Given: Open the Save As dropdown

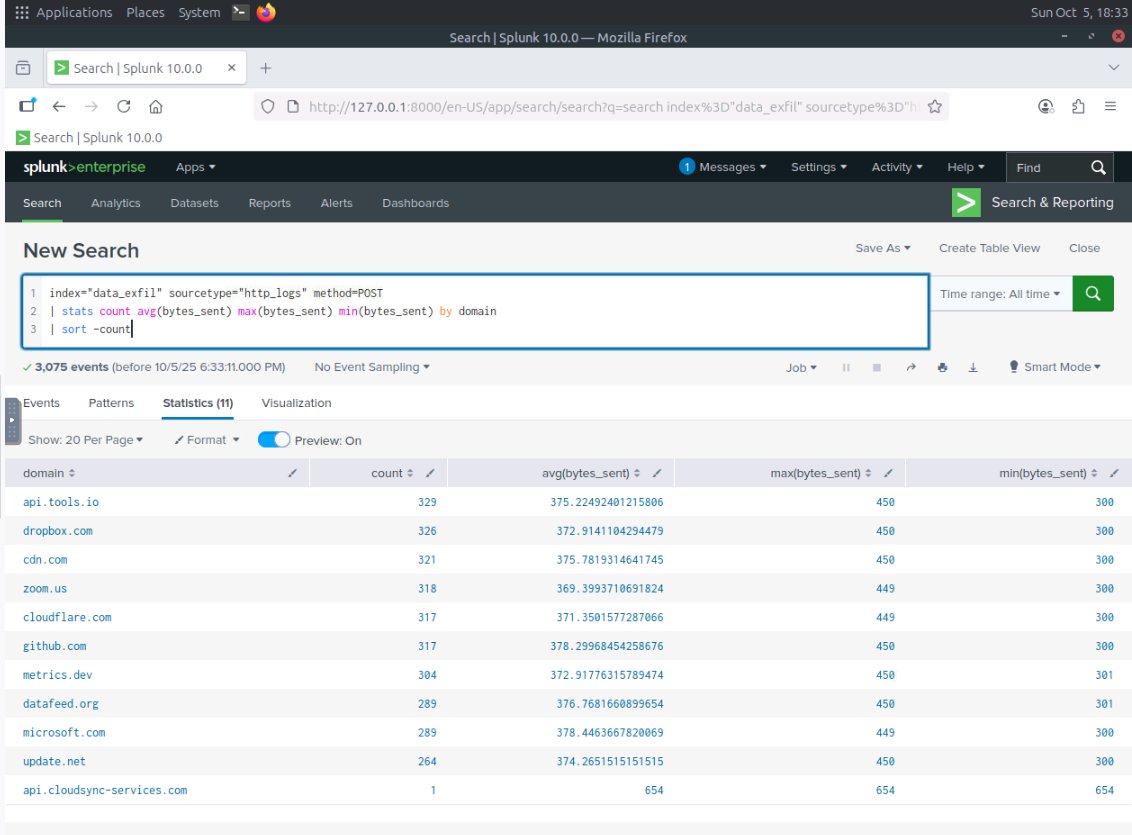Looking at the screenshot, I should [x=883, y=248].
